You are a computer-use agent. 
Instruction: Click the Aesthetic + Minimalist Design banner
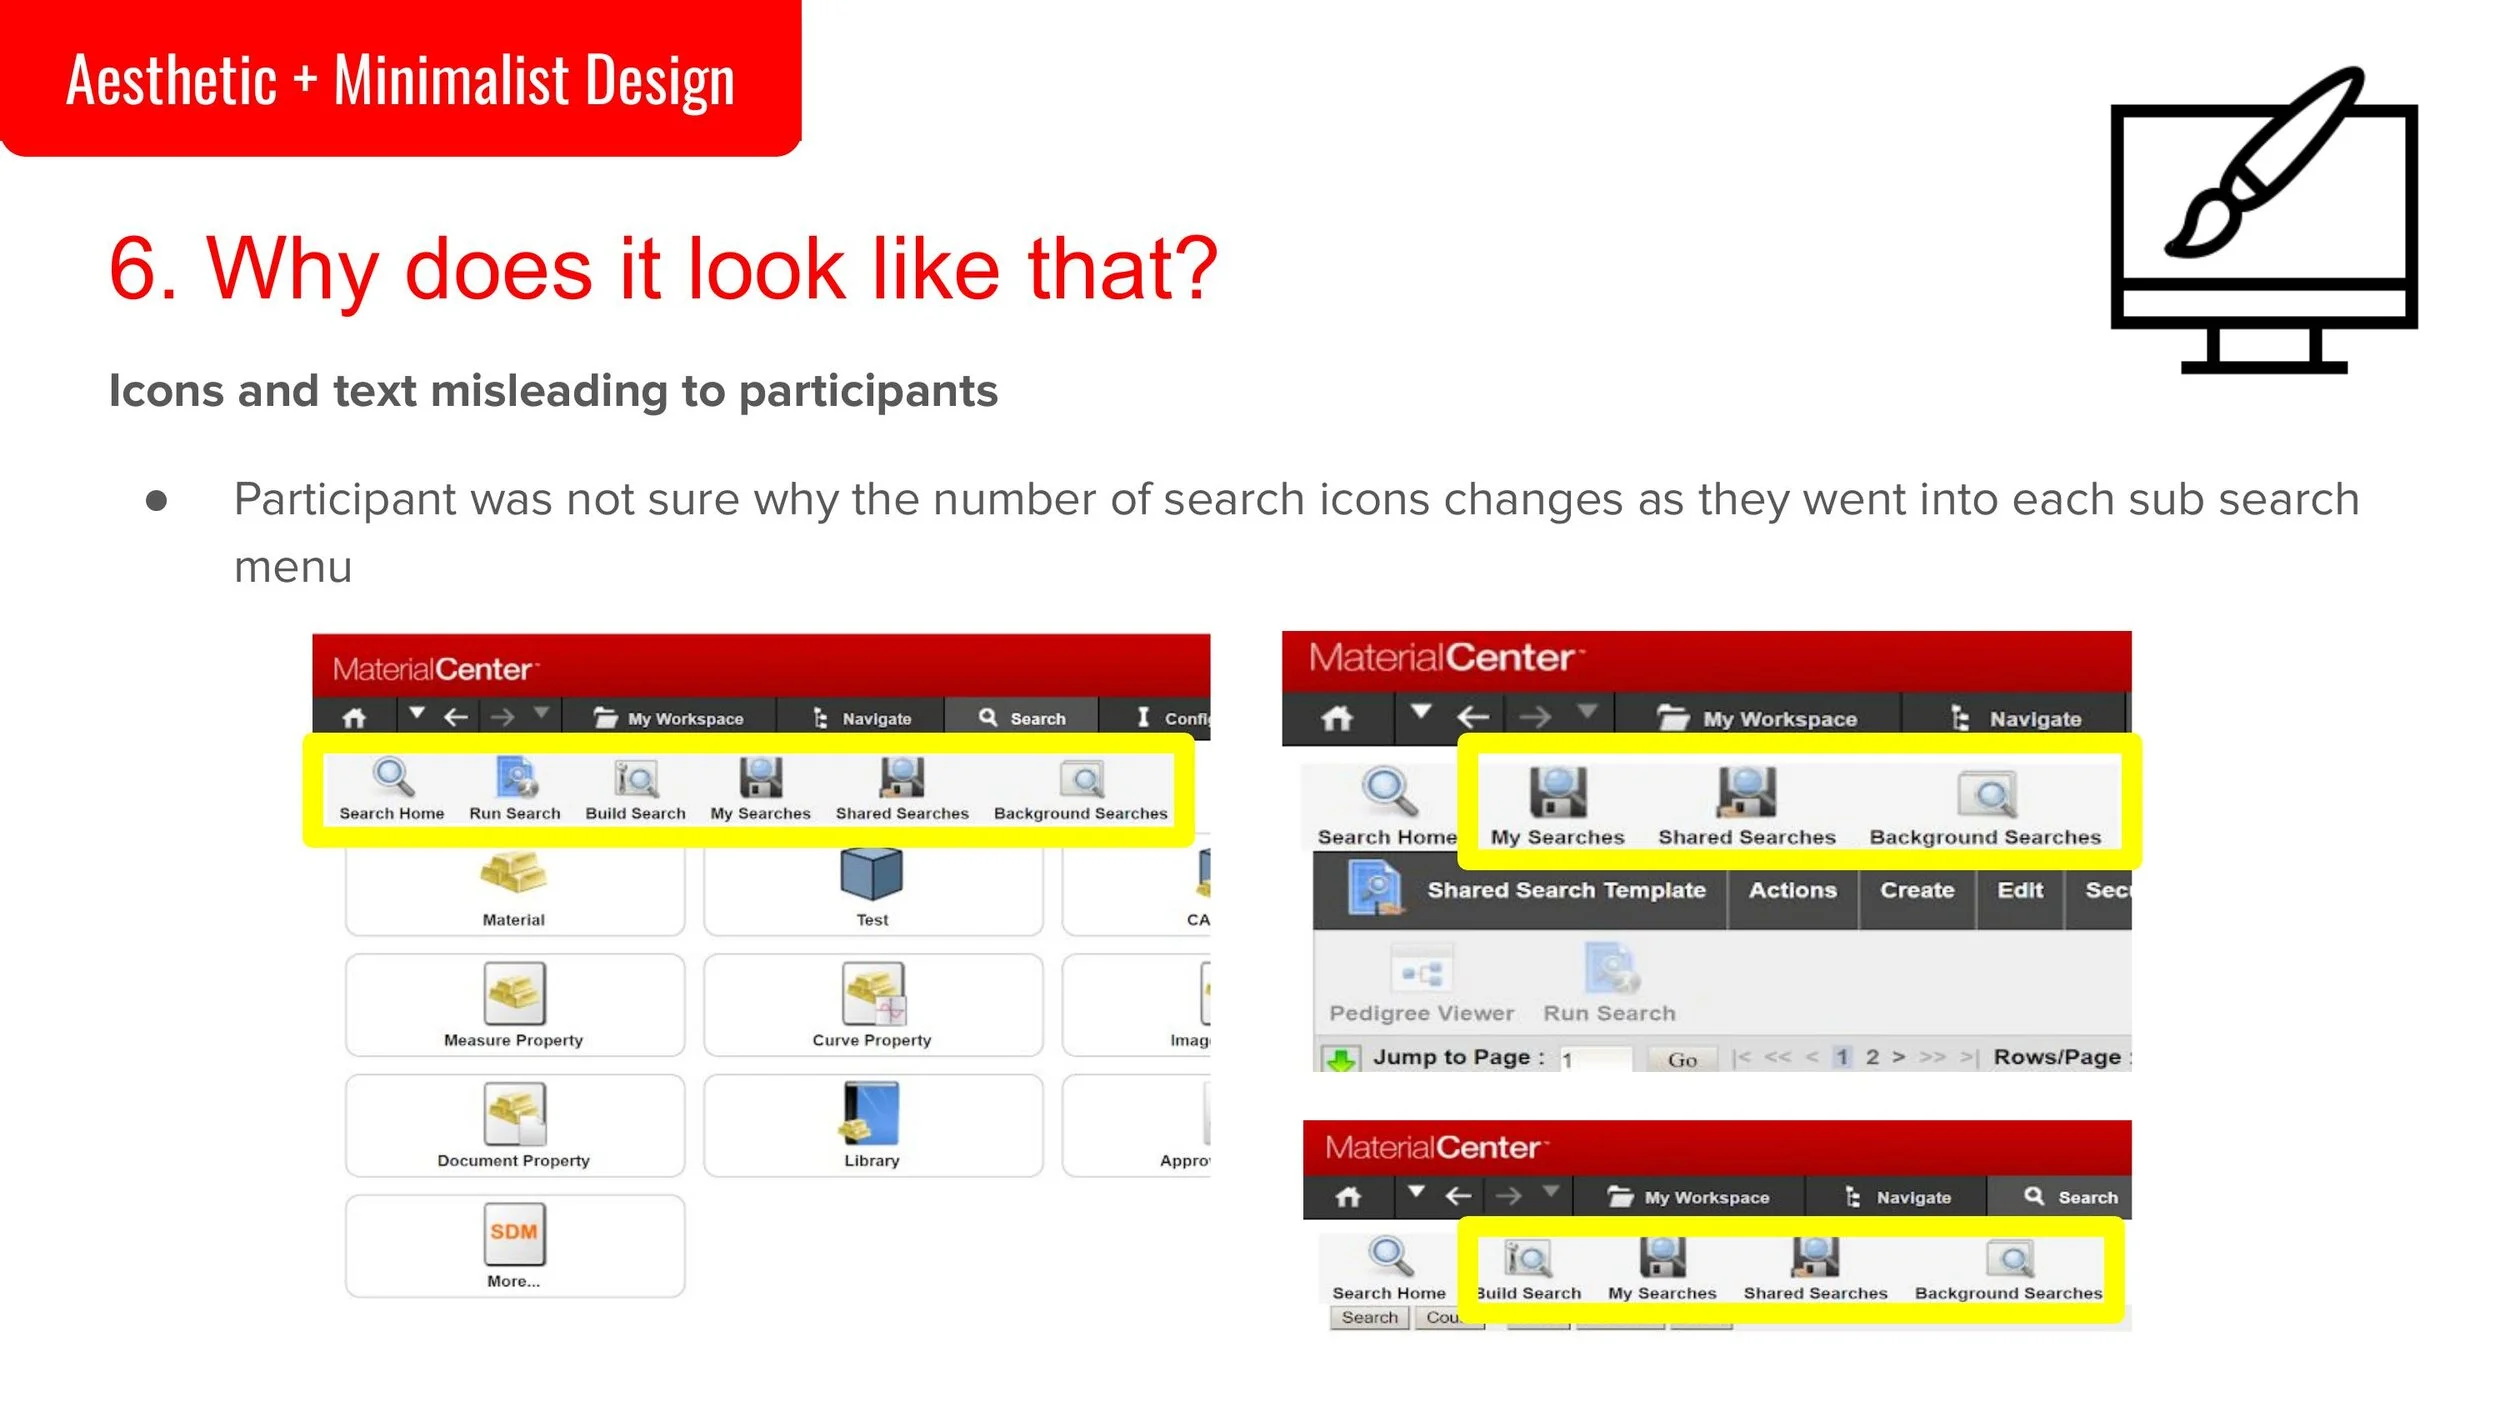[400, 78]
